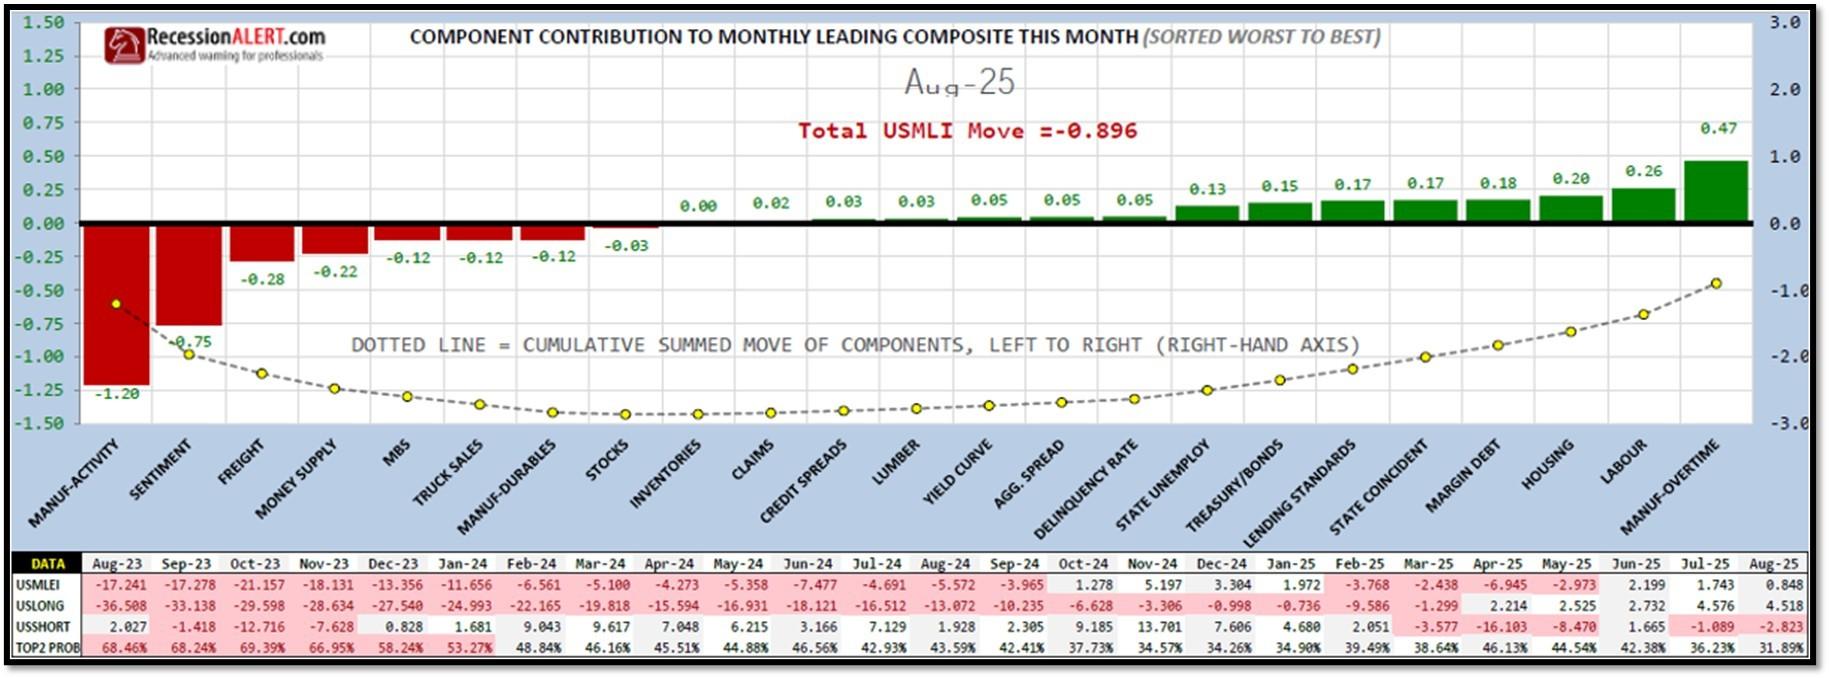The height and width of the screenshot is (678, 1829).
Task: Click the YIELD CURVE axis label
Action: tap(957, 470)
